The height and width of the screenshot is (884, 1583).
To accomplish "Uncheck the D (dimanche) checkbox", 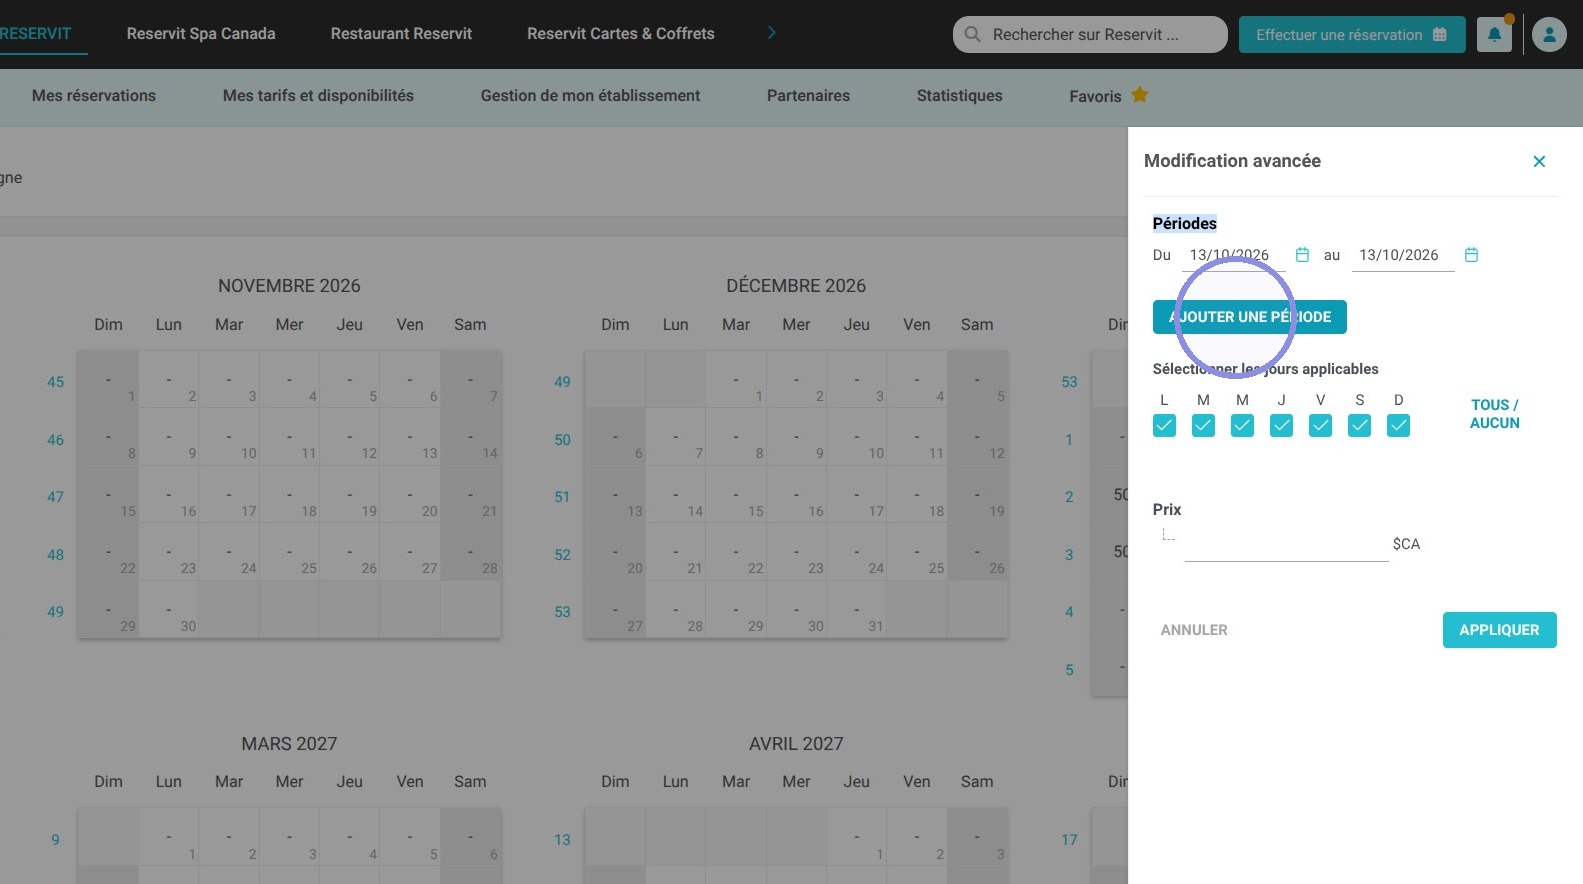I will (x=1398, y=426).
